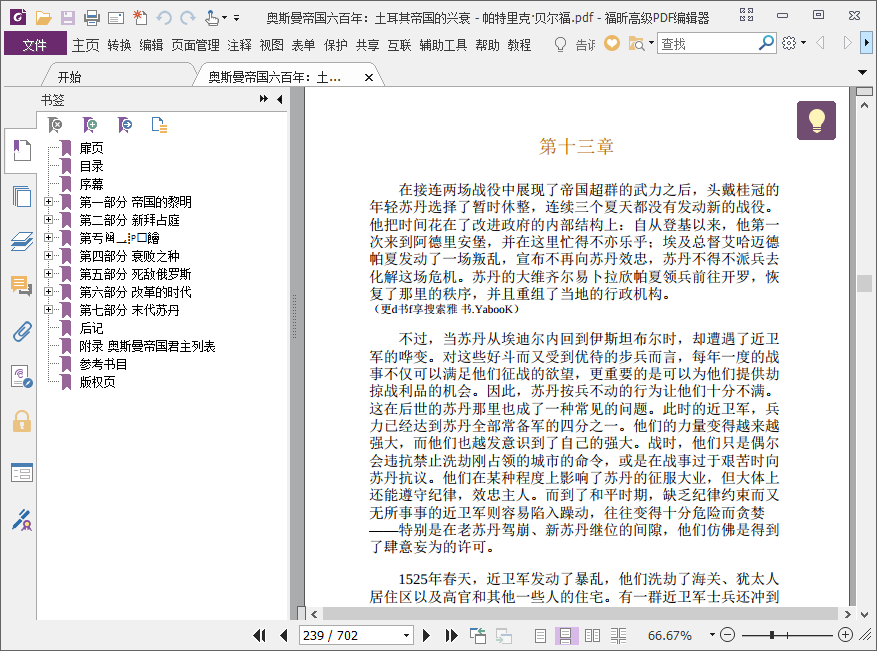877x651 pixels.
Task: Close the 奥斯曼帝国六百年 document tab
Action: (x=369, y=77)
